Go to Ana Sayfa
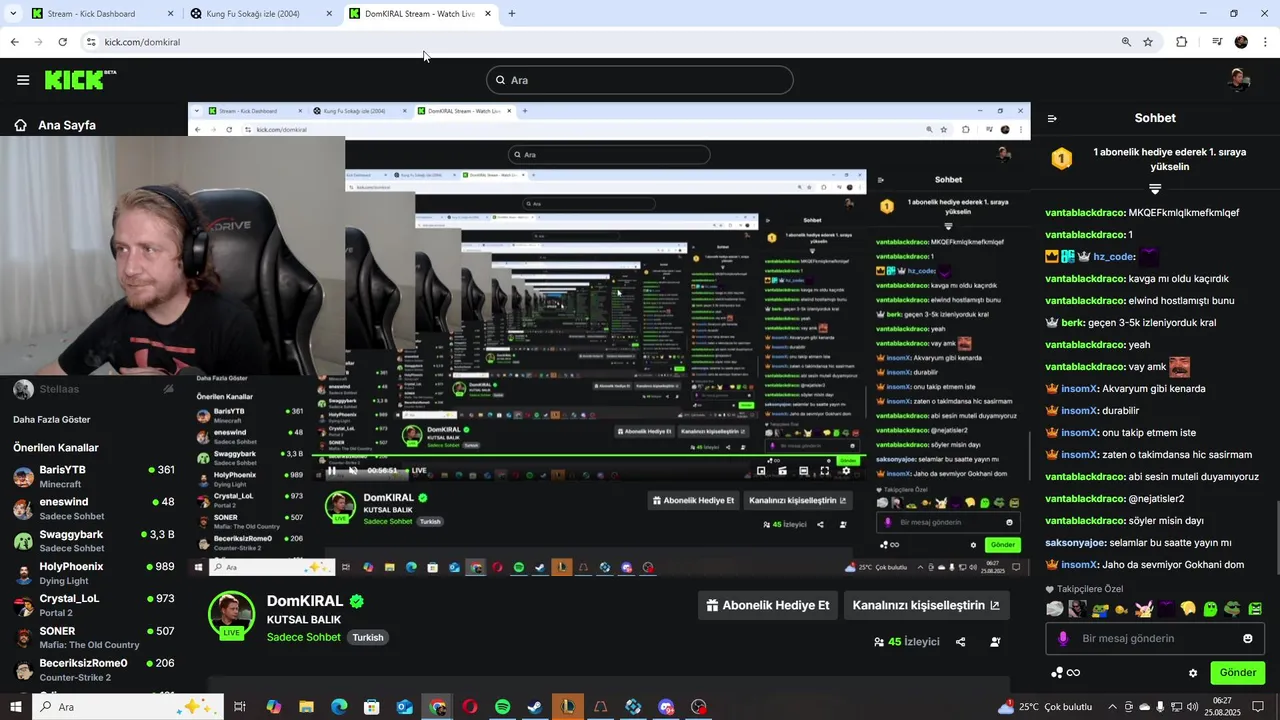The height and width of the screenshot is (720, 1280). (67, 125)
